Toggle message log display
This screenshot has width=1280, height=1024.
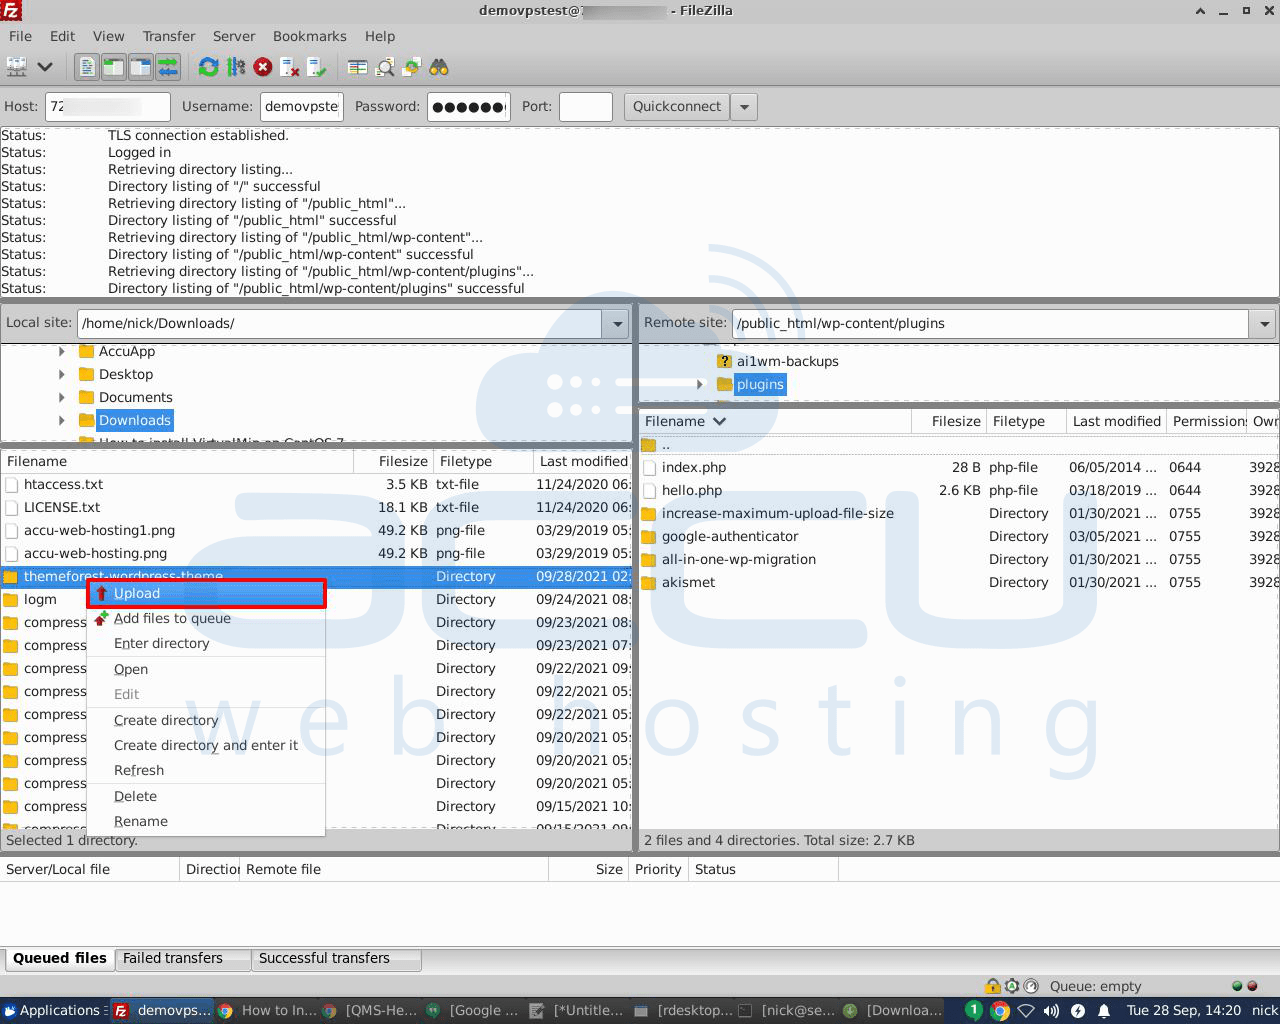click(87, 67)
